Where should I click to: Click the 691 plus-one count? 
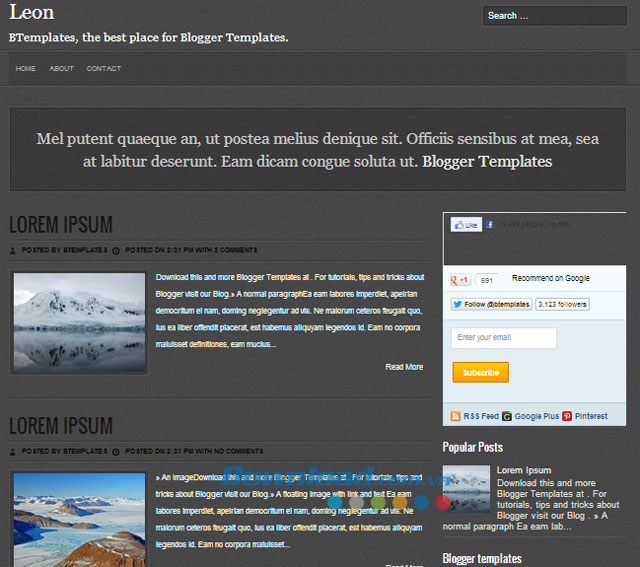(x=487, y=280)
